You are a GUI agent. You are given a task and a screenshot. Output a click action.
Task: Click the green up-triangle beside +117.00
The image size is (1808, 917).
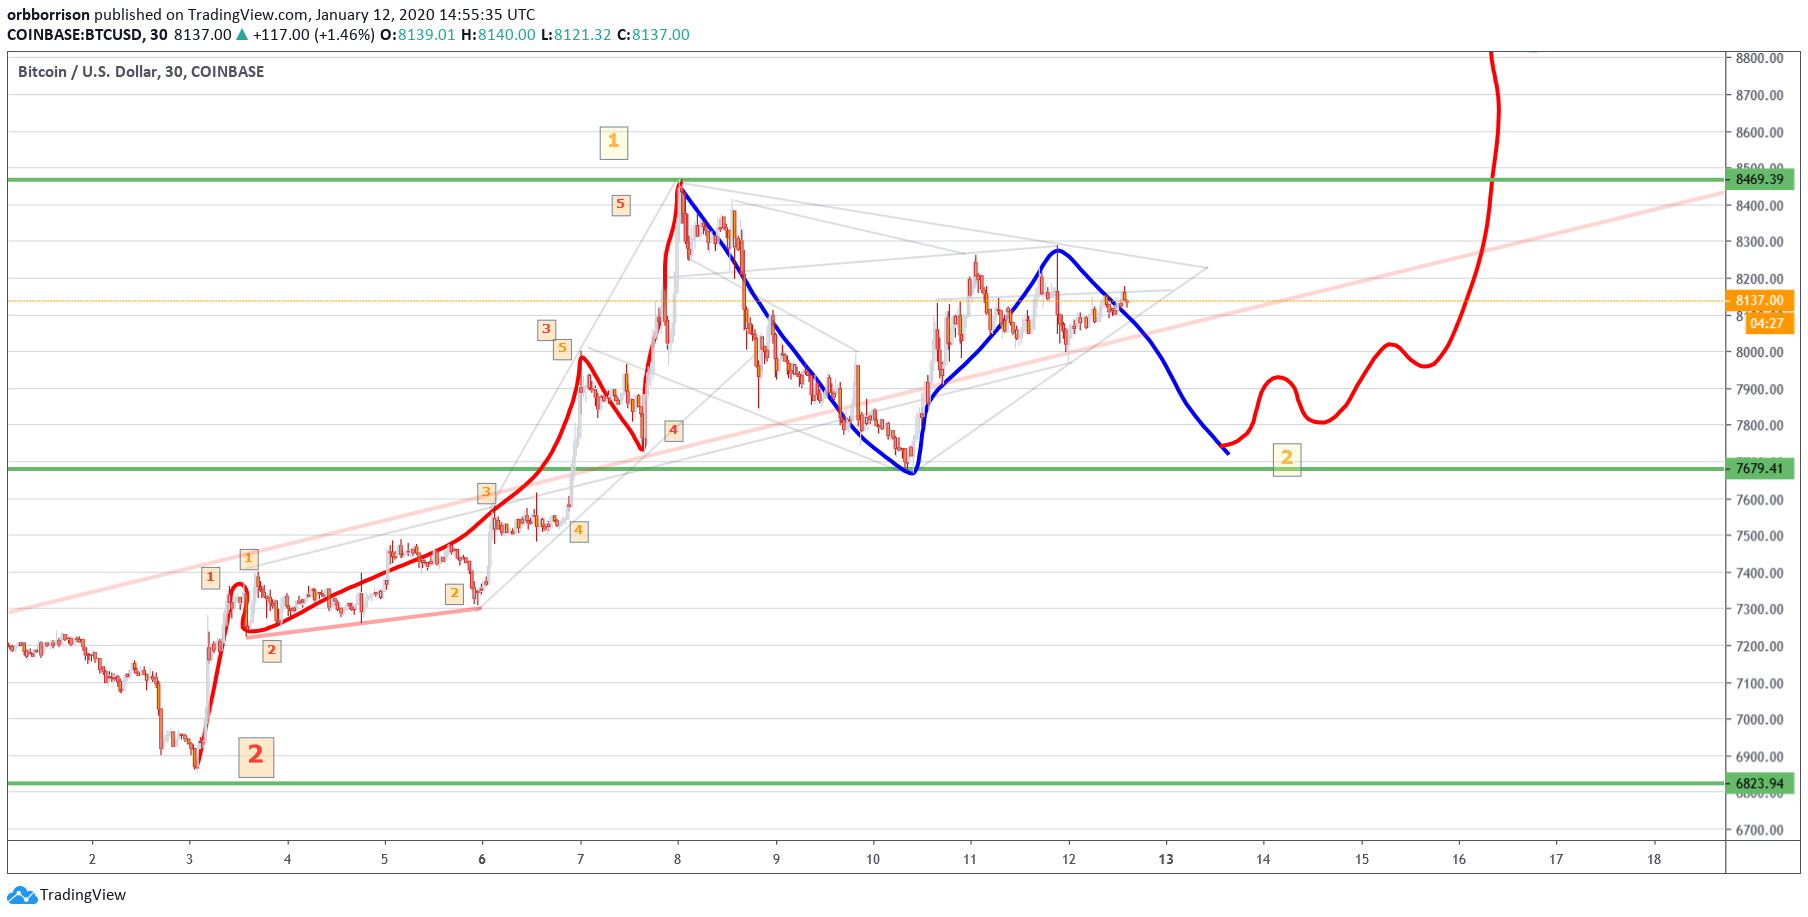(241, 35)
